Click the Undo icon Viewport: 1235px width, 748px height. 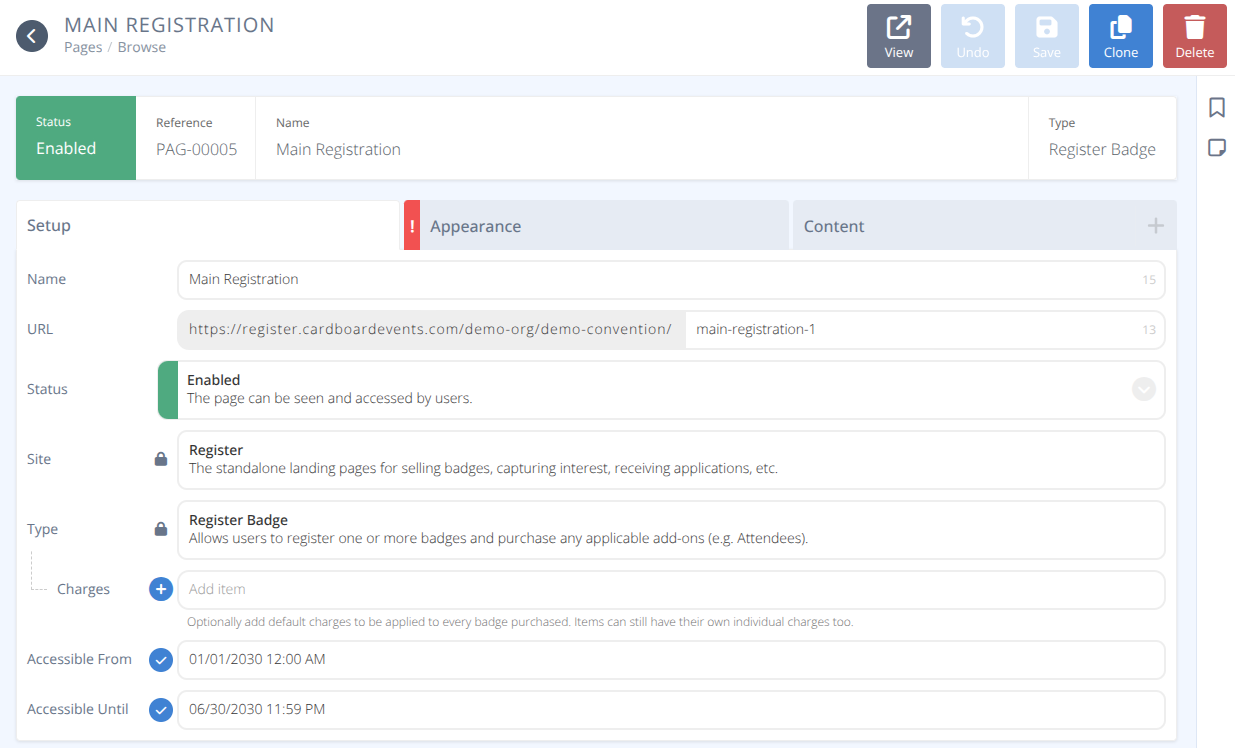click(972, 35)
